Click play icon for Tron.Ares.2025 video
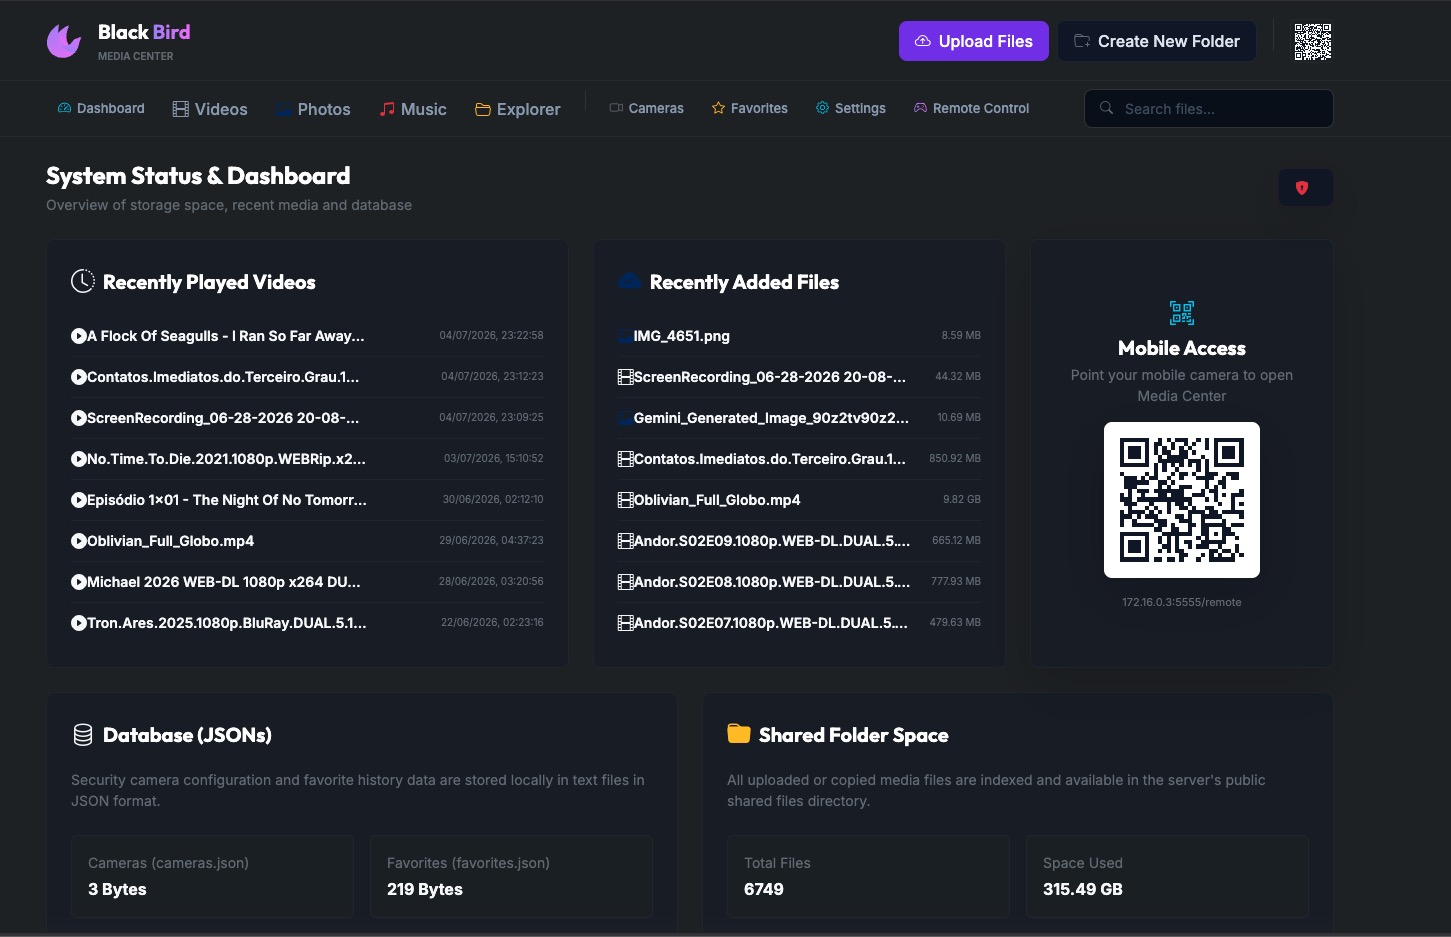Screen dimensions: 1451x937 (78, 623)
